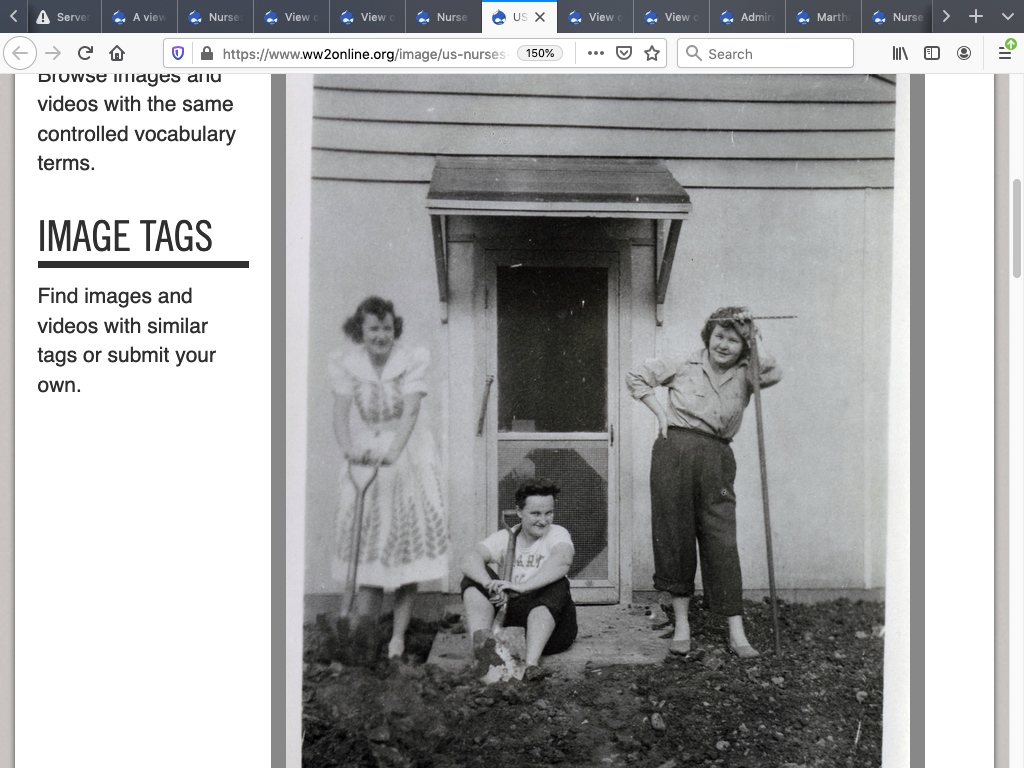This screenshot has width=1024, height=768.
Task: Bookmark this page with the star
Action: (x=652, y=53)
